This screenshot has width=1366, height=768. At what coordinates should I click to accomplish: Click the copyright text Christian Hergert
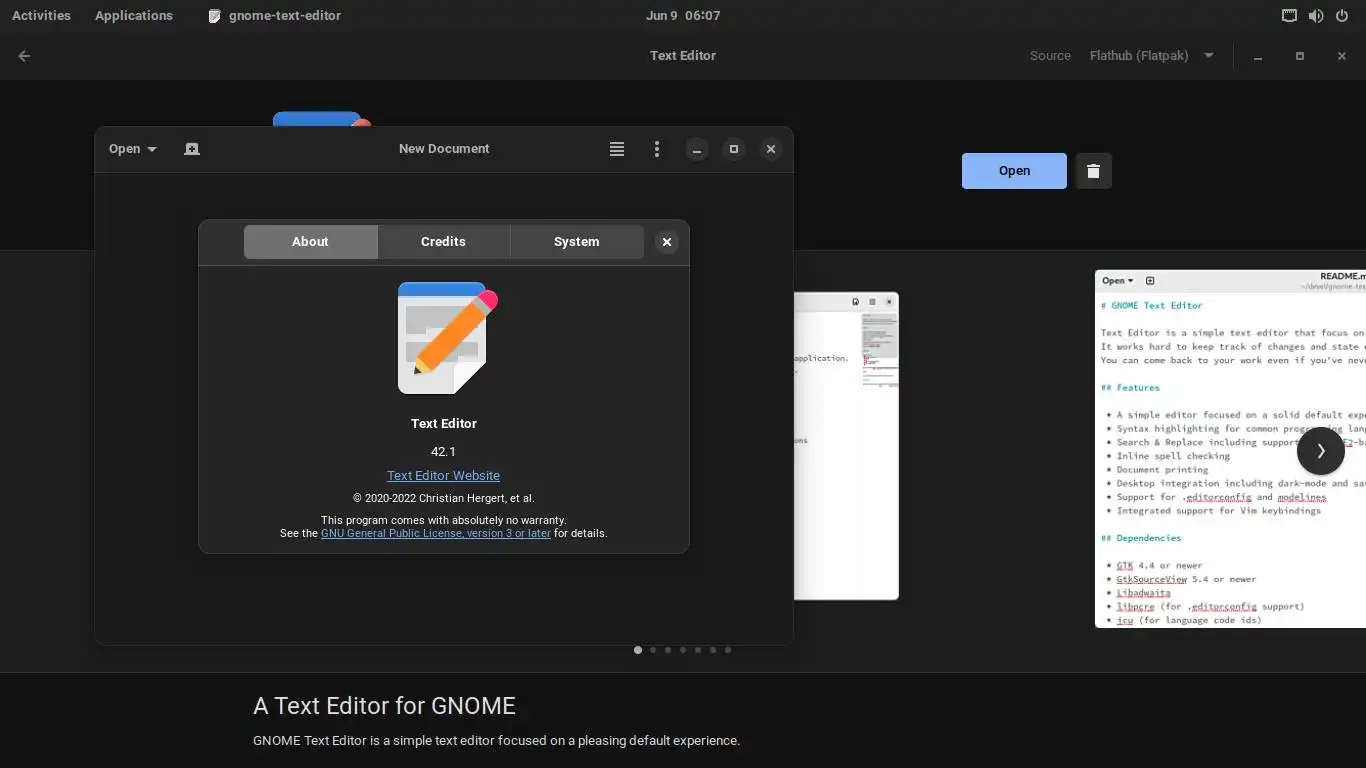443,498
